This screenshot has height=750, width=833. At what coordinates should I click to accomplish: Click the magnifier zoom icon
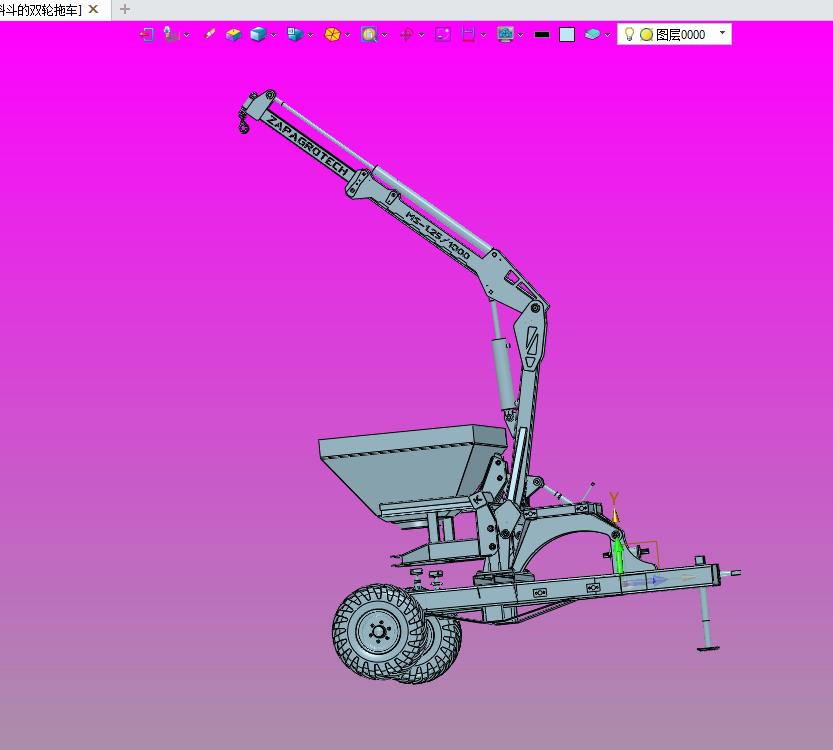click(369, 35)
